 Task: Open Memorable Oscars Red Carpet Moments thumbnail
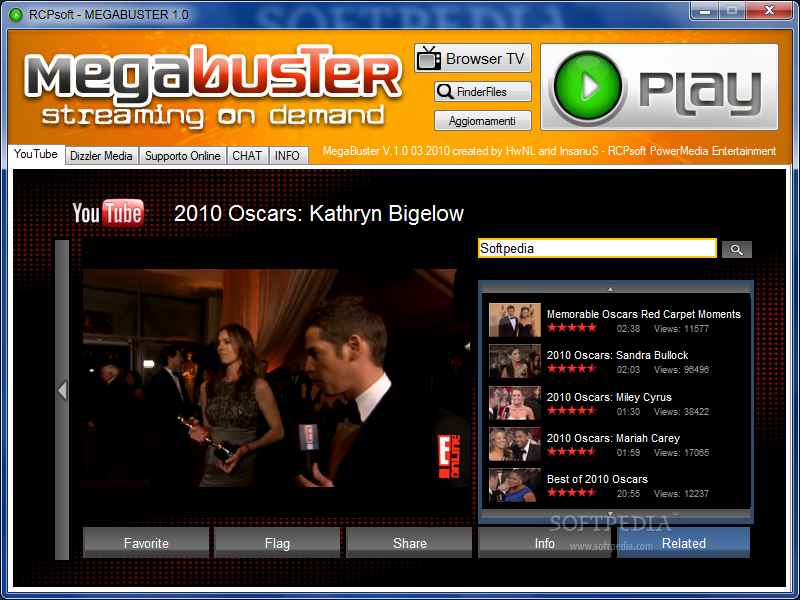[514, 320]
